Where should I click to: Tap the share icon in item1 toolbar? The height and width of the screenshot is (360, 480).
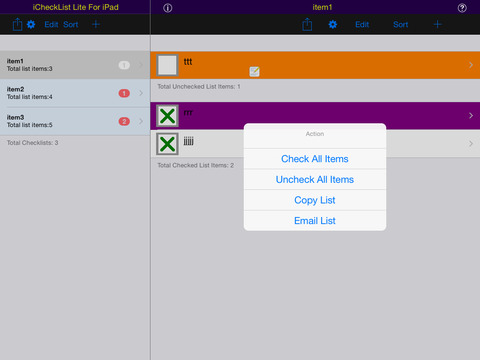(x=307, y=24)
